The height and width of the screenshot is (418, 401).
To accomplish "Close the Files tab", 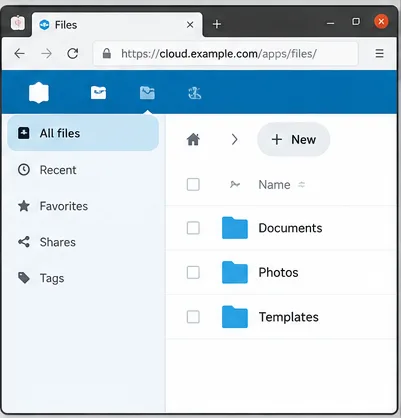I will coord(190,25).
